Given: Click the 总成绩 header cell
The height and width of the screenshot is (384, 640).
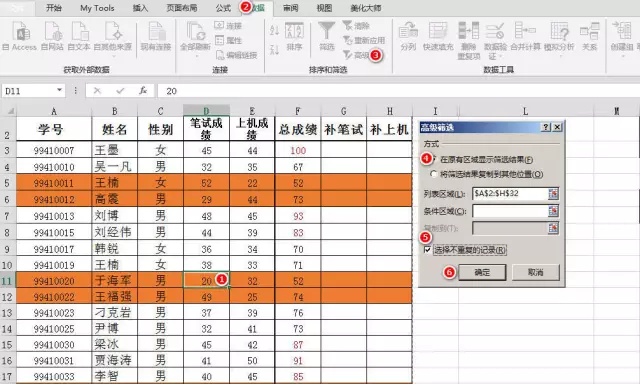Looking at the screenshot, I should point(298,129).
